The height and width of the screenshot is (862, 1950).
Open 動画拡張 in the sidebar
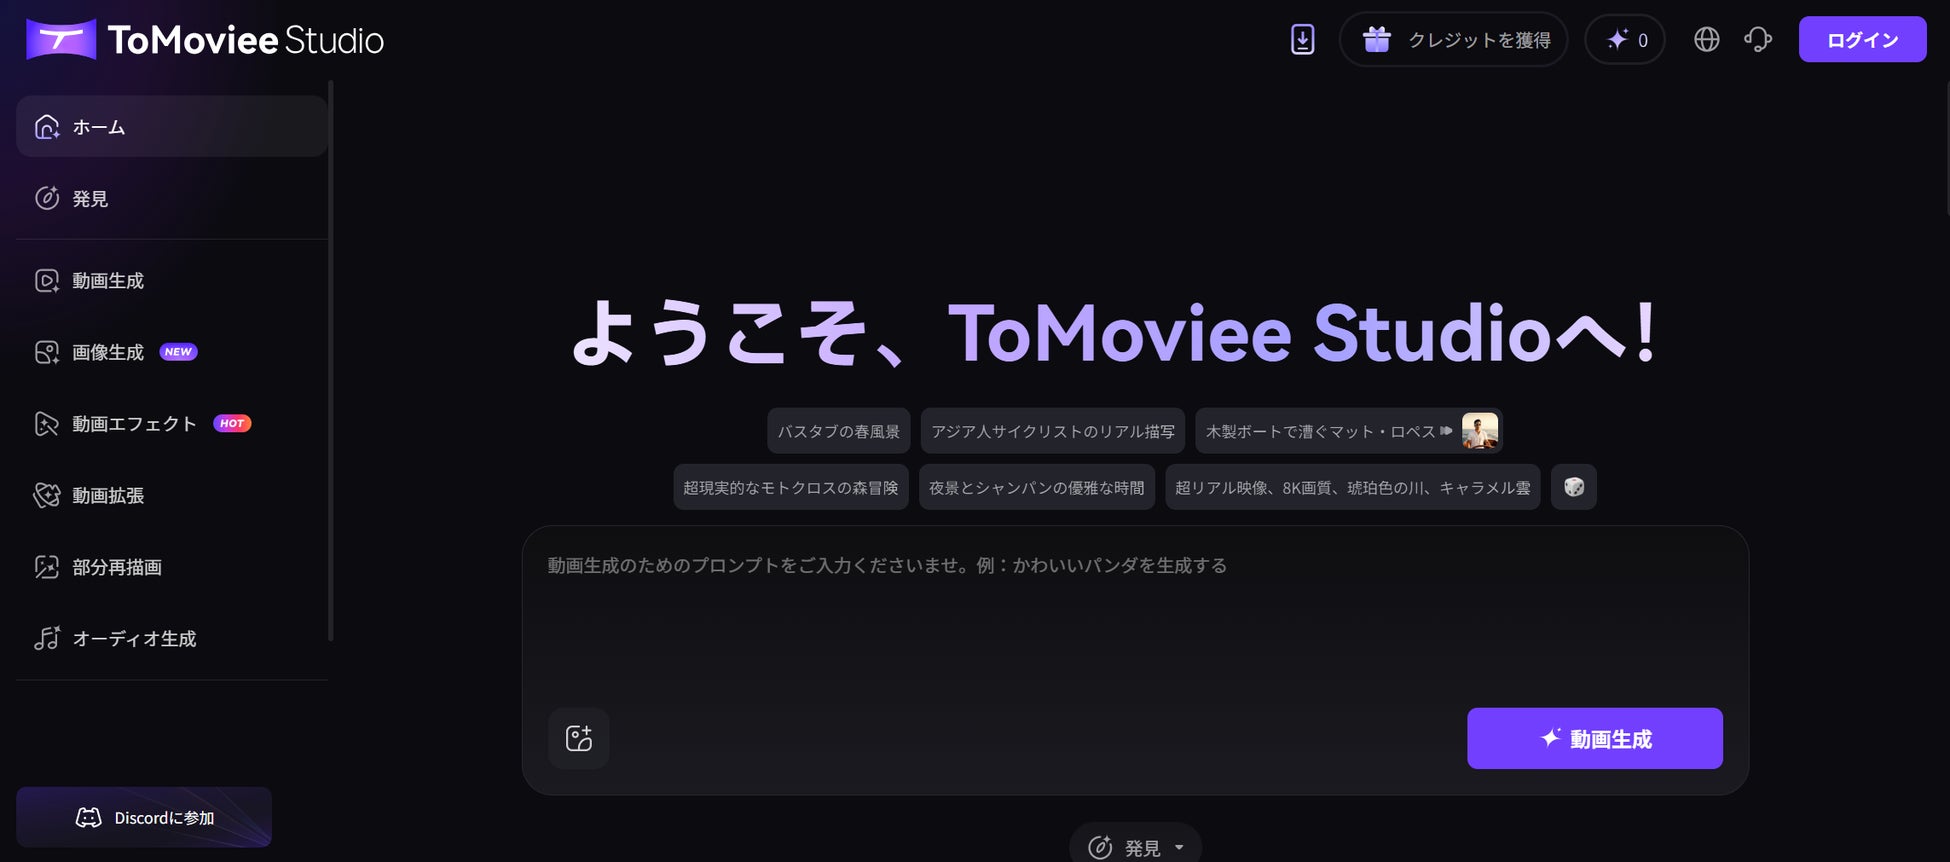tap(172, 495)
